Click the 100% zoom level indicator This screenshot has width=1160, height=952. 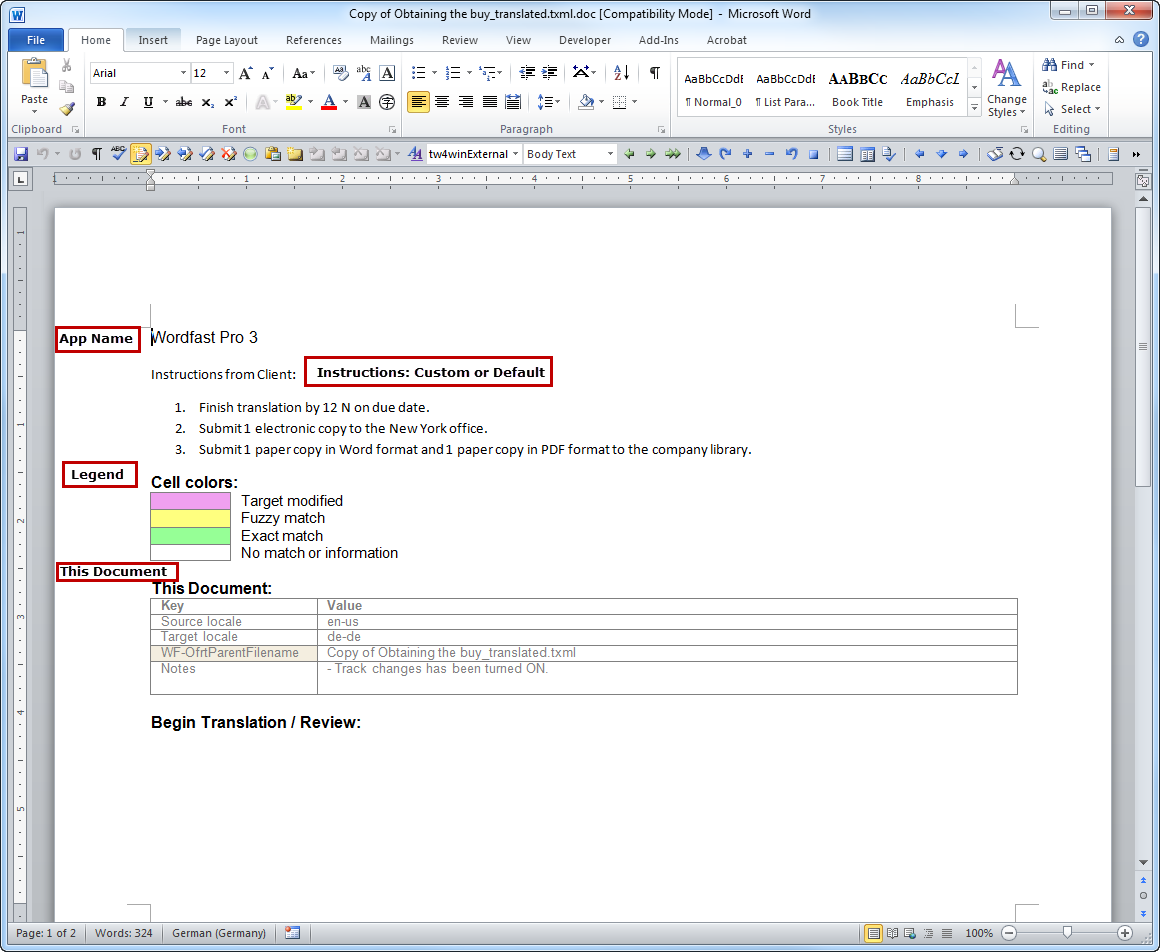979,934
